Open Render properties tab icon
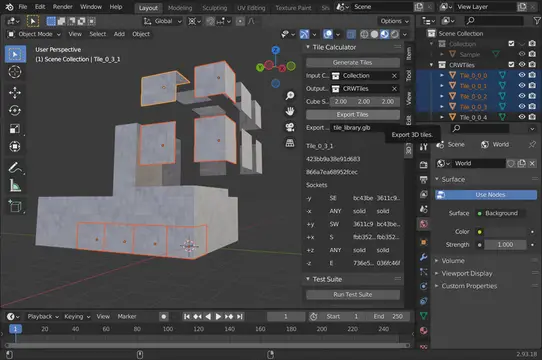 (424, 165)
